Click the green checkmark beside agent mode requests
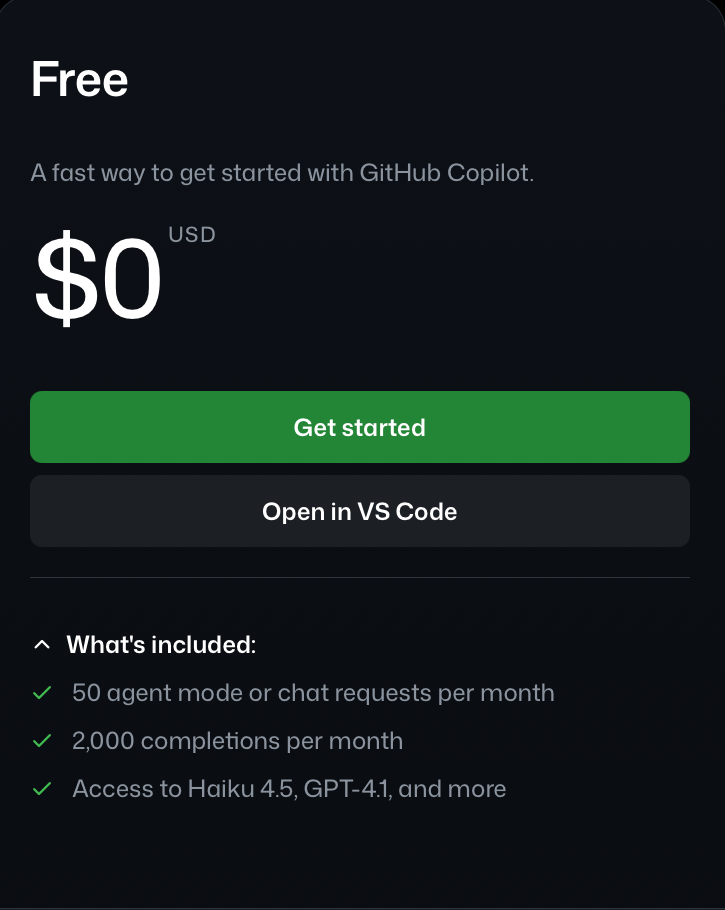 pyautogui.click(x=41, y=692)
